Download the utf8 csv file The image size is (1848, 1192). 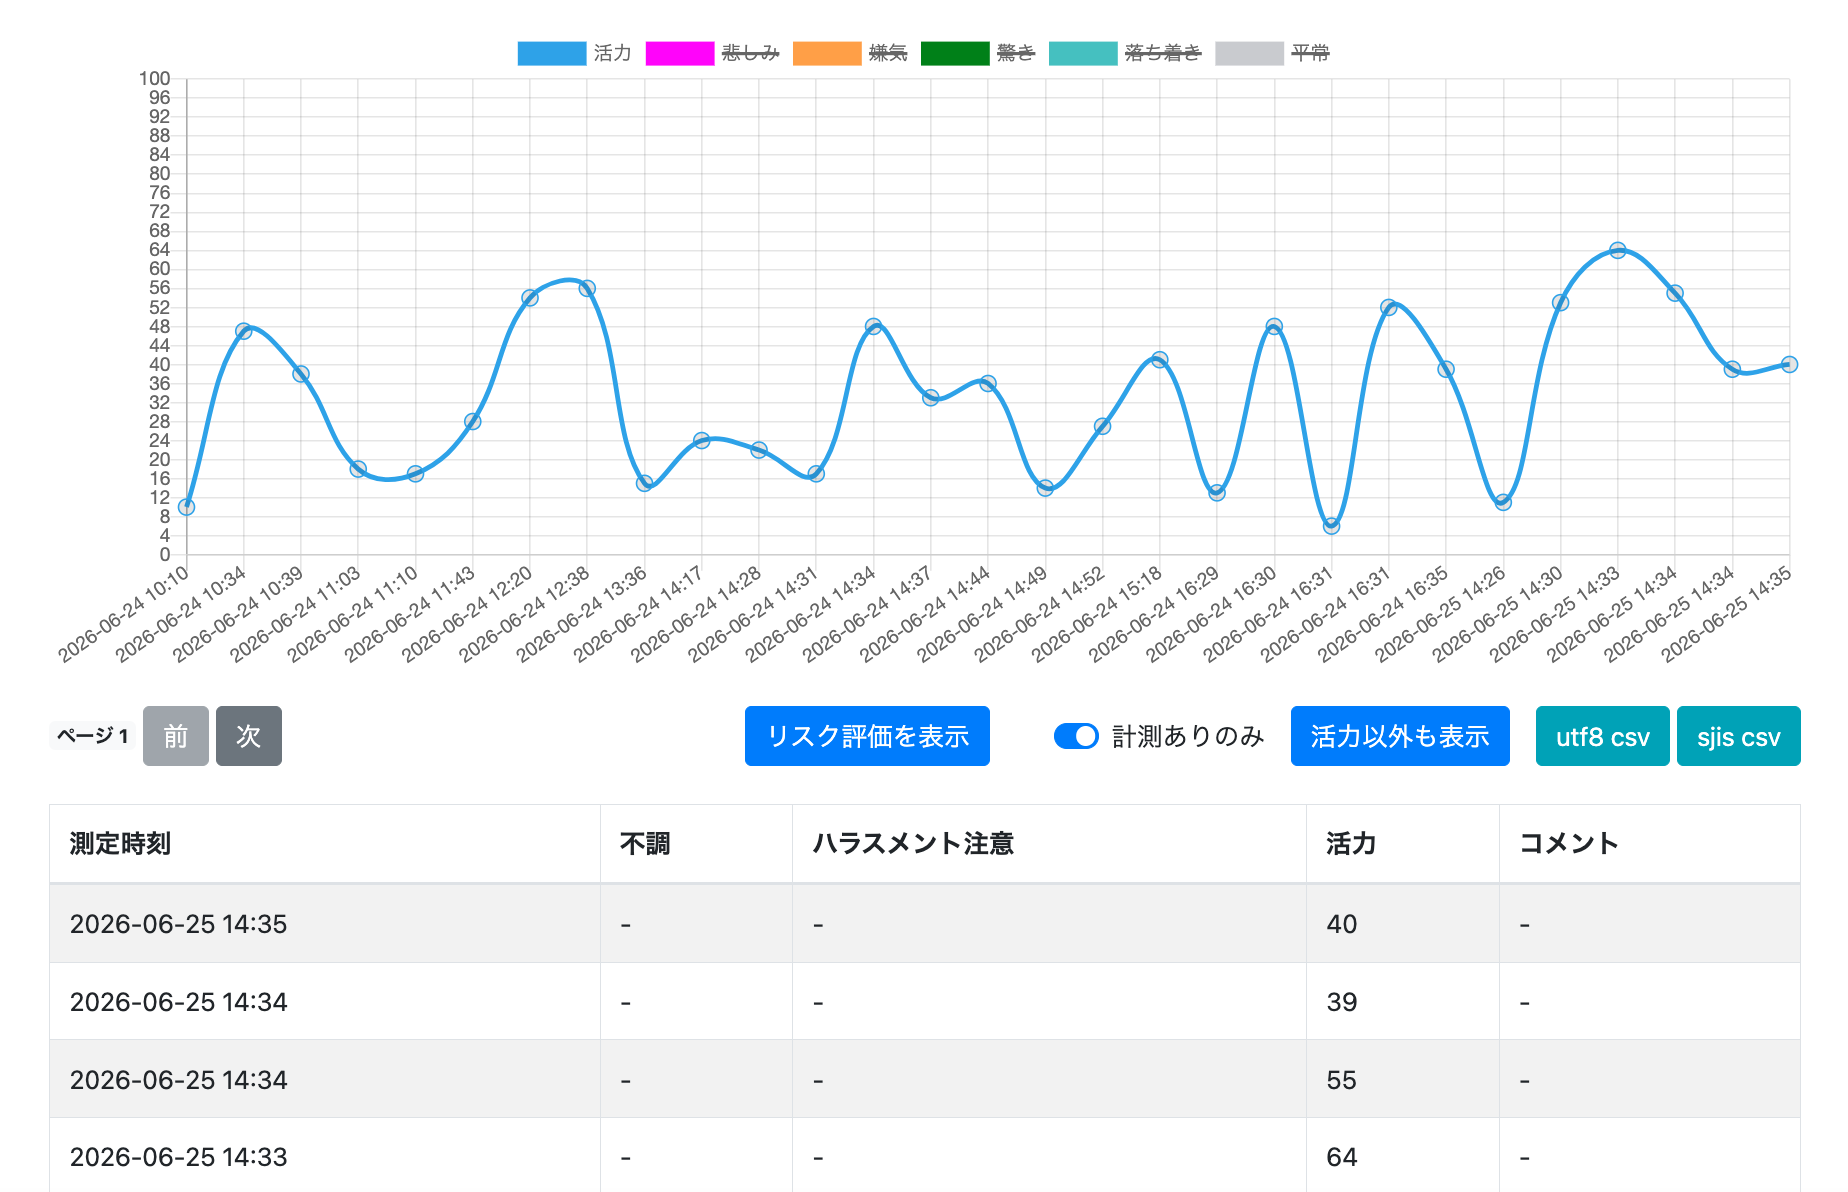click(x=1603, y=736)
